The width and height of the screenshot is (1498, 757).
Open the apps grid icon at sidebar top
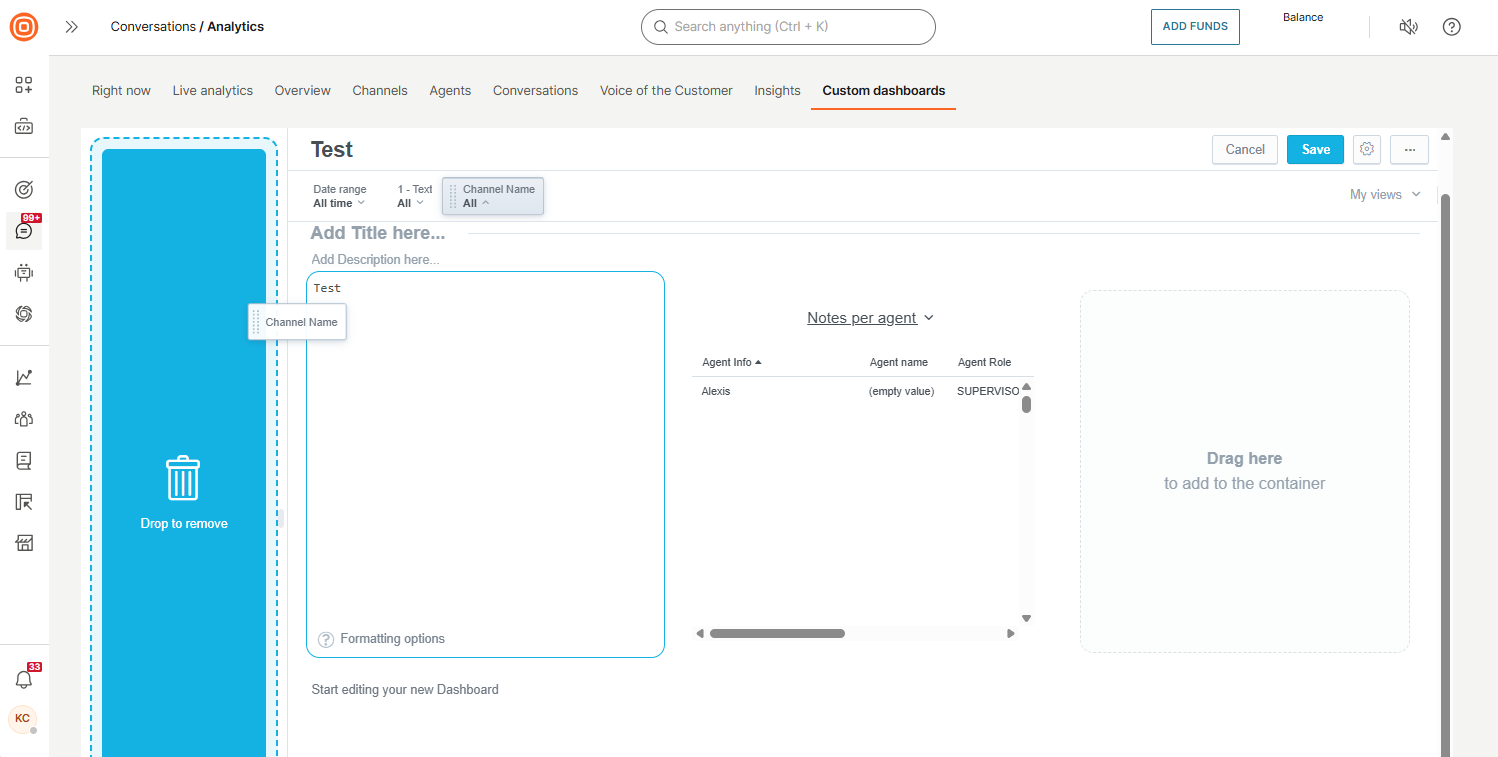pyautogui.click(x=24, y=85)
